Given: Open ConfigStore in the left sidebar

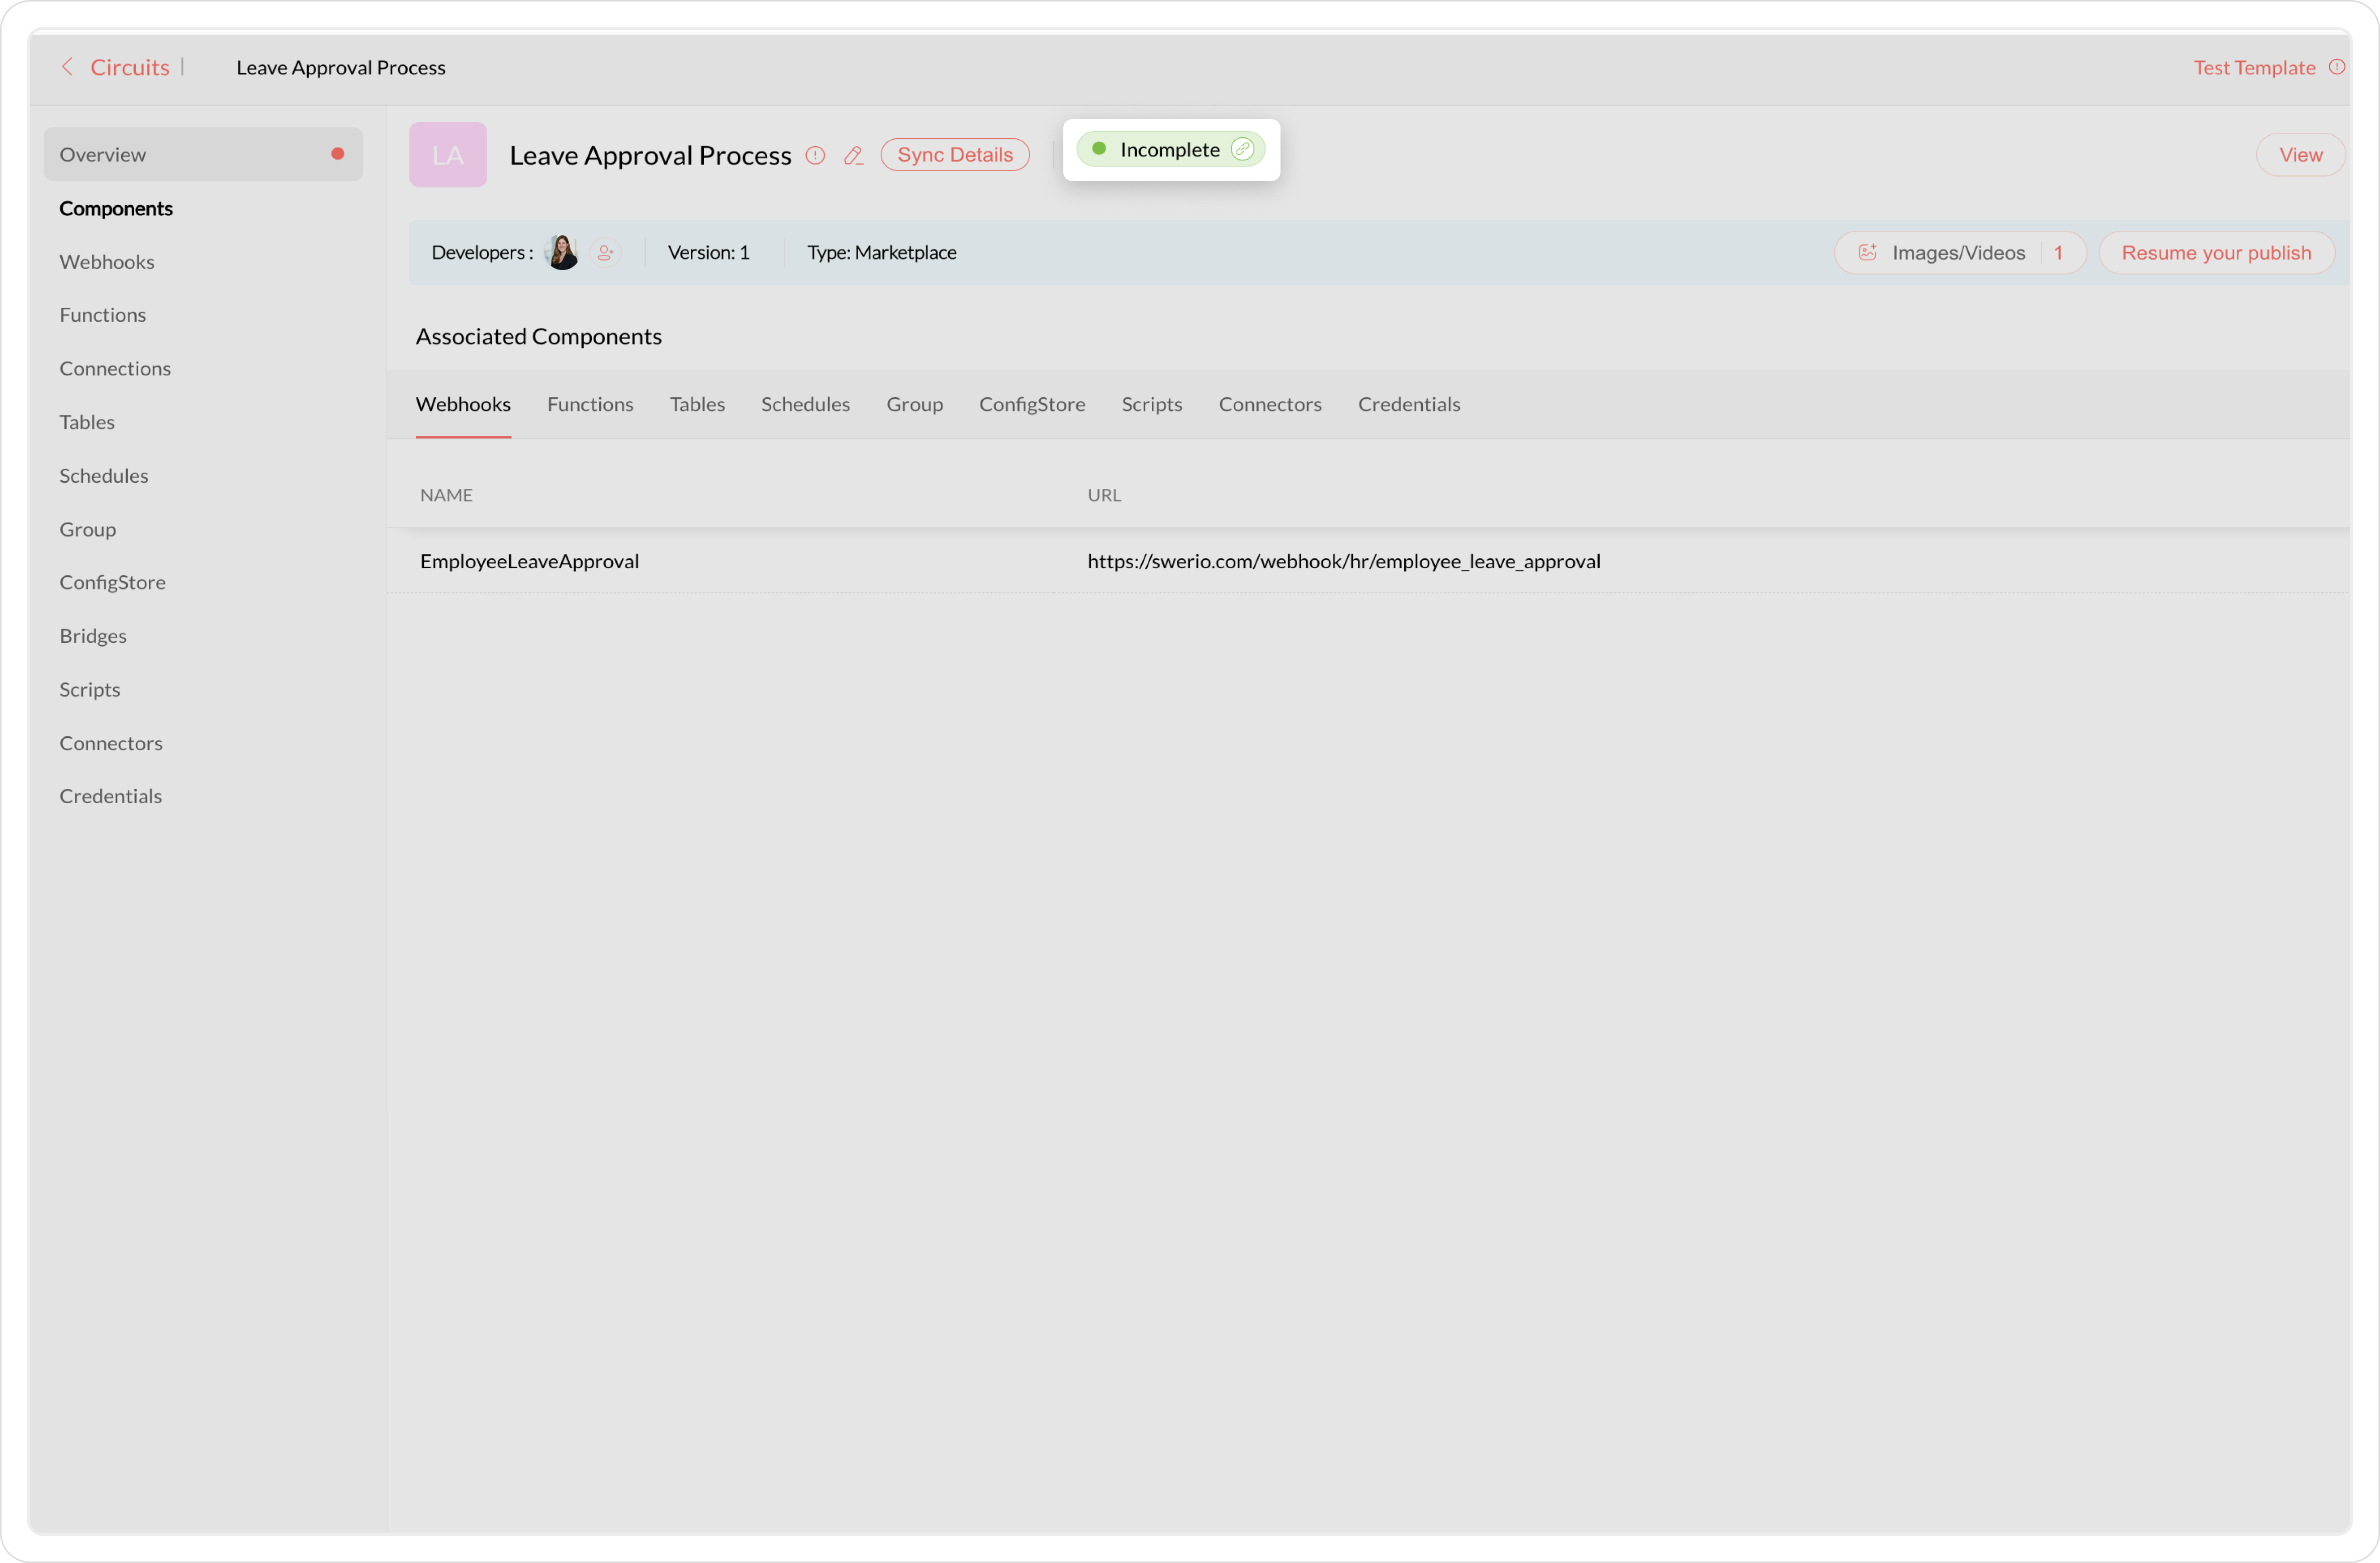Looking at the screenshot, I should 112,582.
